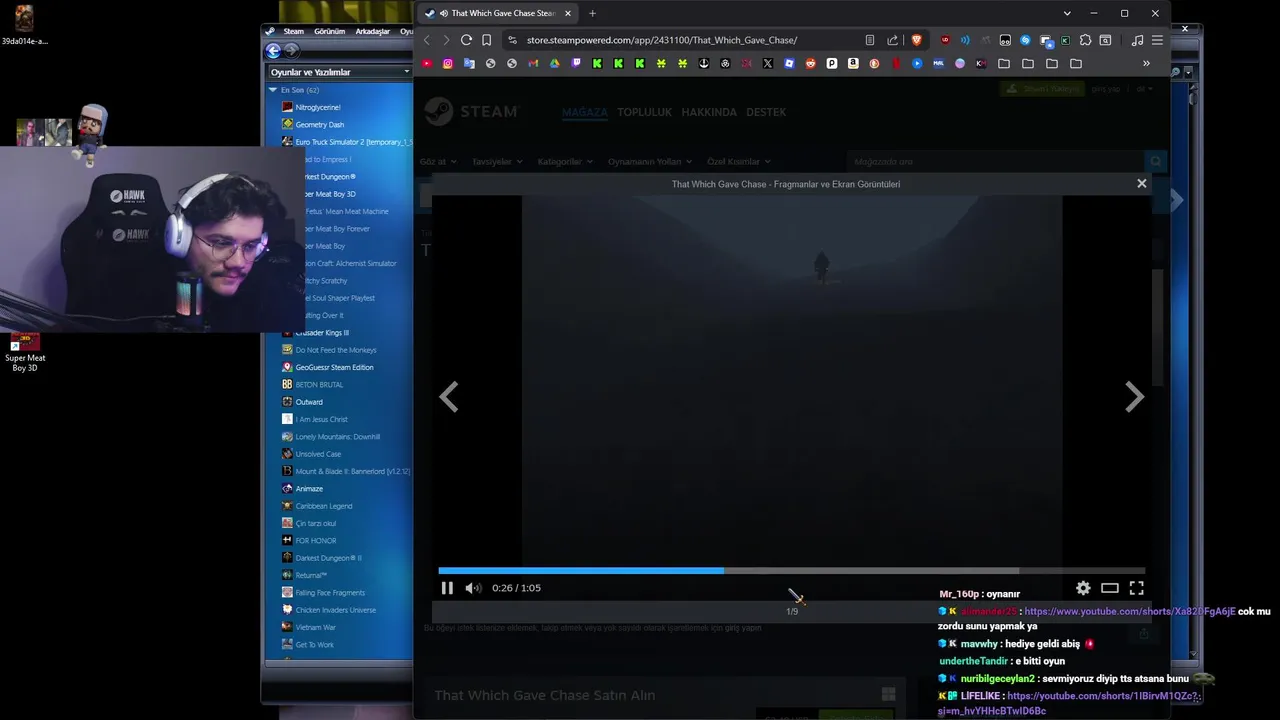Screen dimensions: 1280x720
Task: Expand the Tavsiyeler dropdown
Action: pyautogui.click(x=496, y=161)
